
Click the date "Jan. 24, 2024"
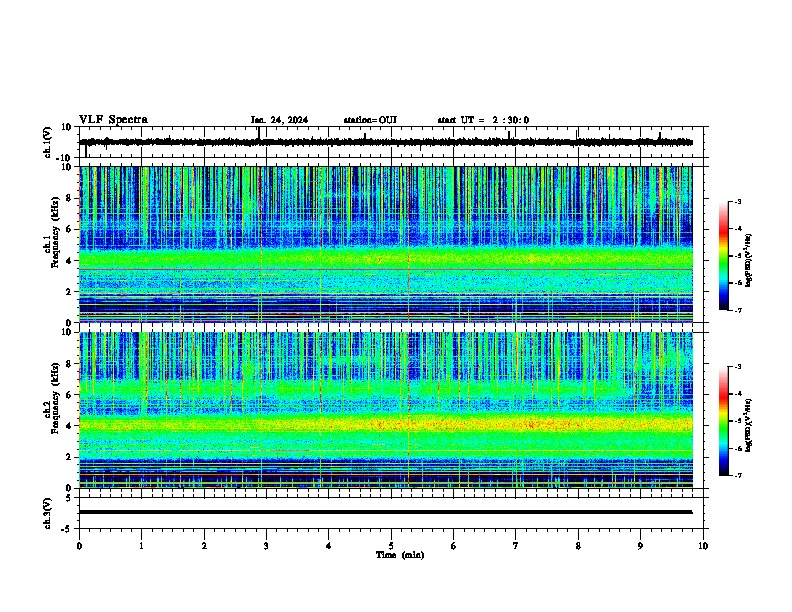(x=279, y=120)
